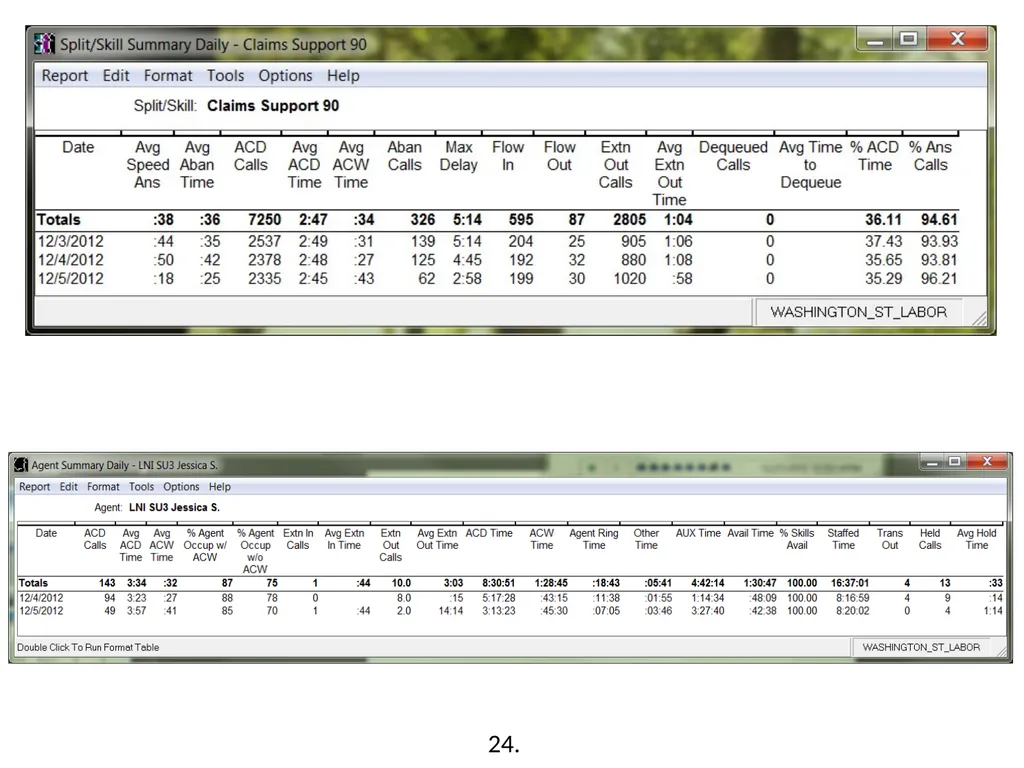The width and height of the screenshot is (1024, 768).
Task: Click the Agent Summary window app icon
Action: point(21,464)
